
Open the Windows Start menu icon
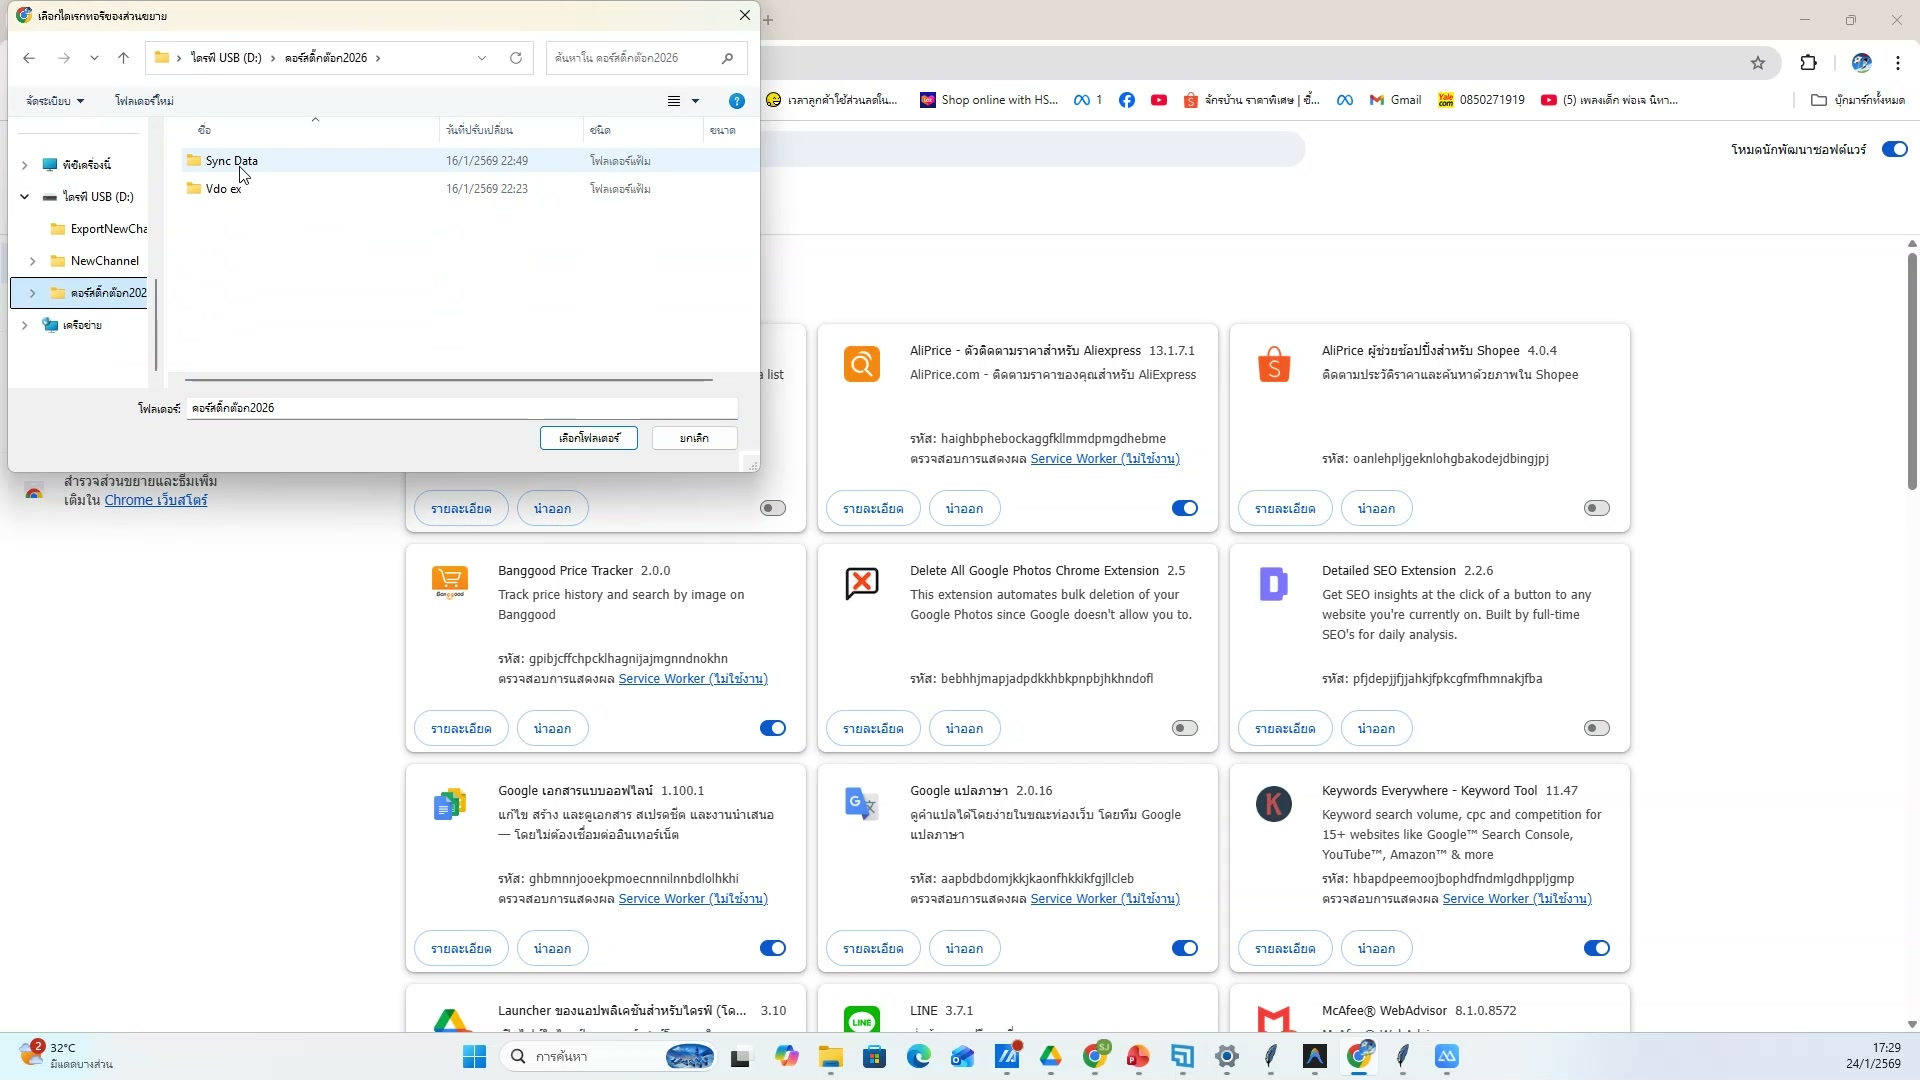(474, 1056)
